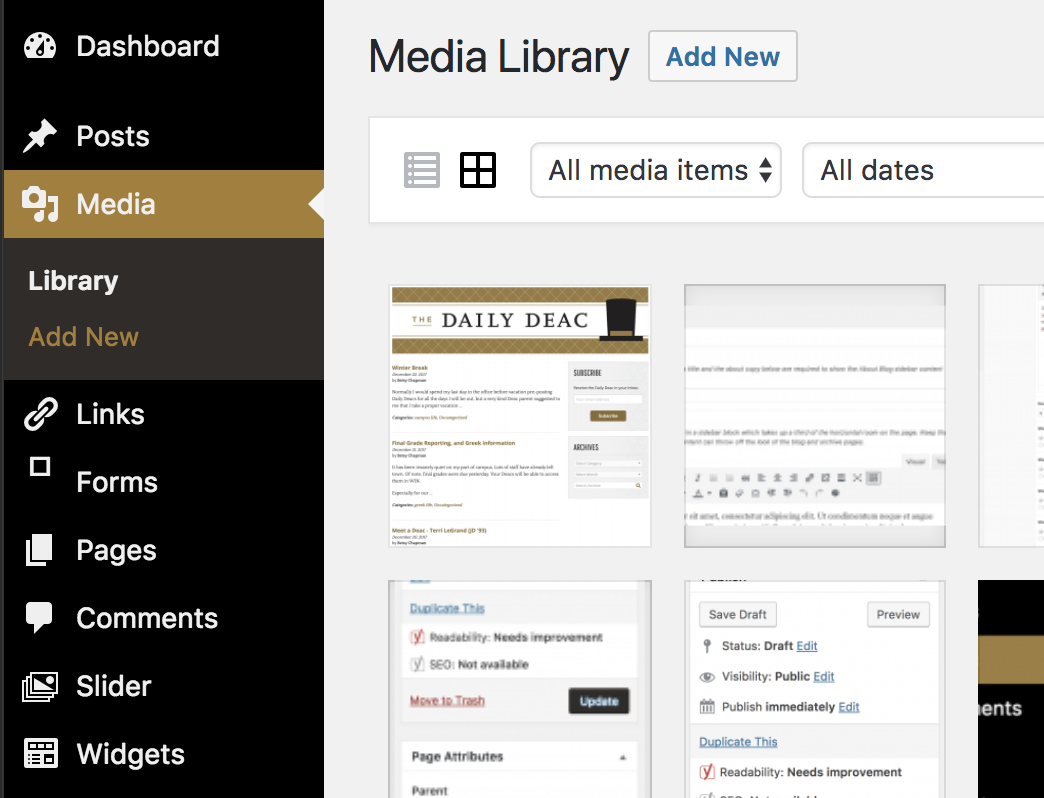Screen dimensions: 1044x798
Task: Open the All dates filter dropdown
Action: (923, 170)
